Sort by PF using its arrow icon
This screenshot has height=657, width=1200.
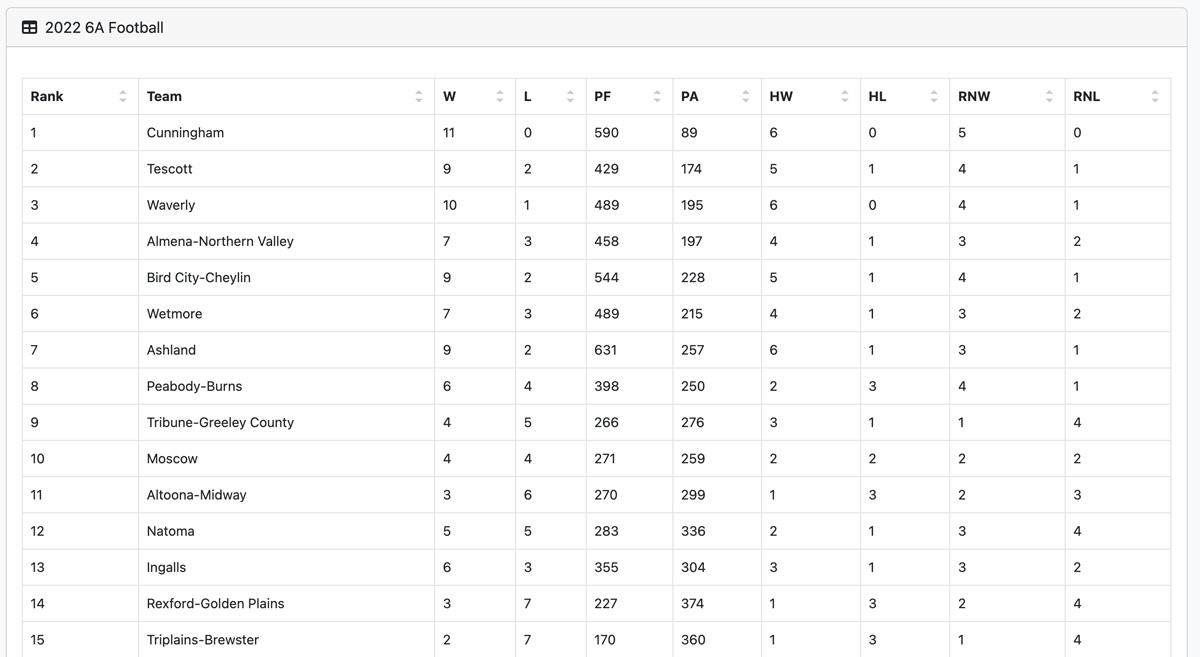click(x=657, y=97)
